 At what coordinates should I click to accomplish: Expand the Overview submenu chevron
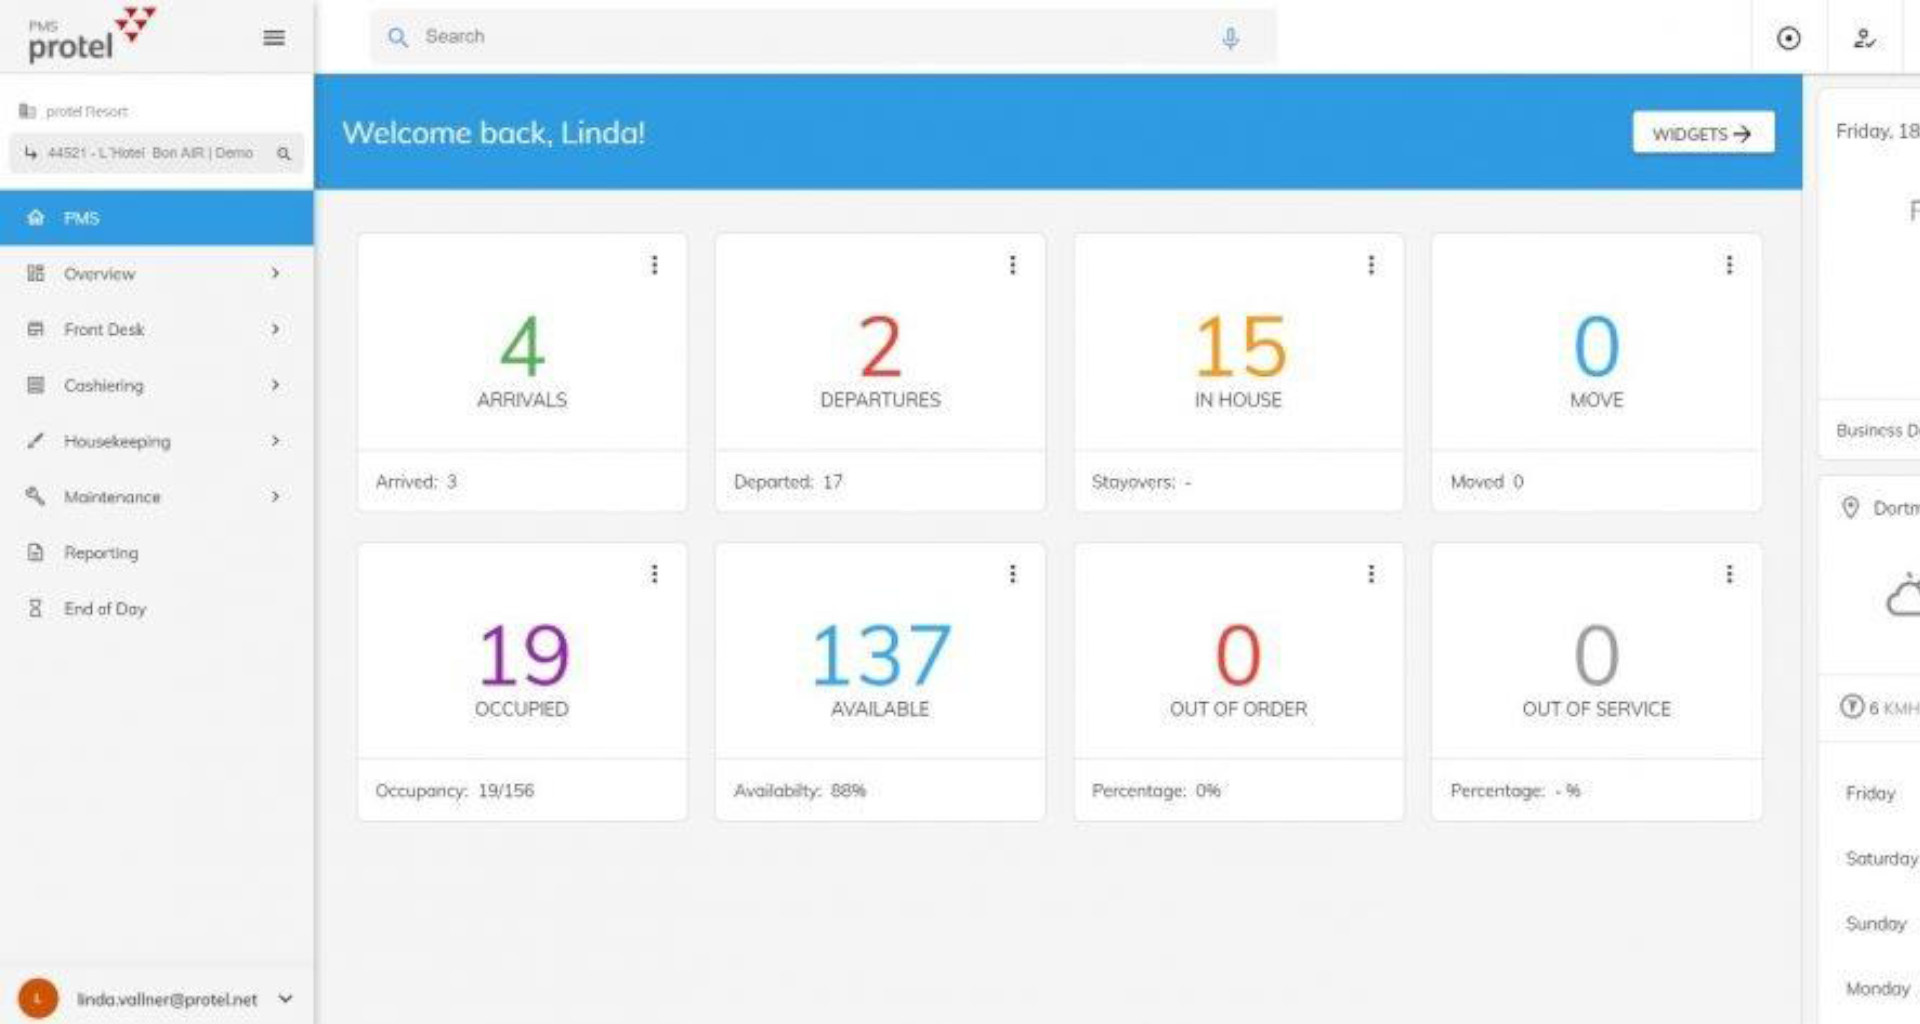pyautogui.click(x=275, y=273)
